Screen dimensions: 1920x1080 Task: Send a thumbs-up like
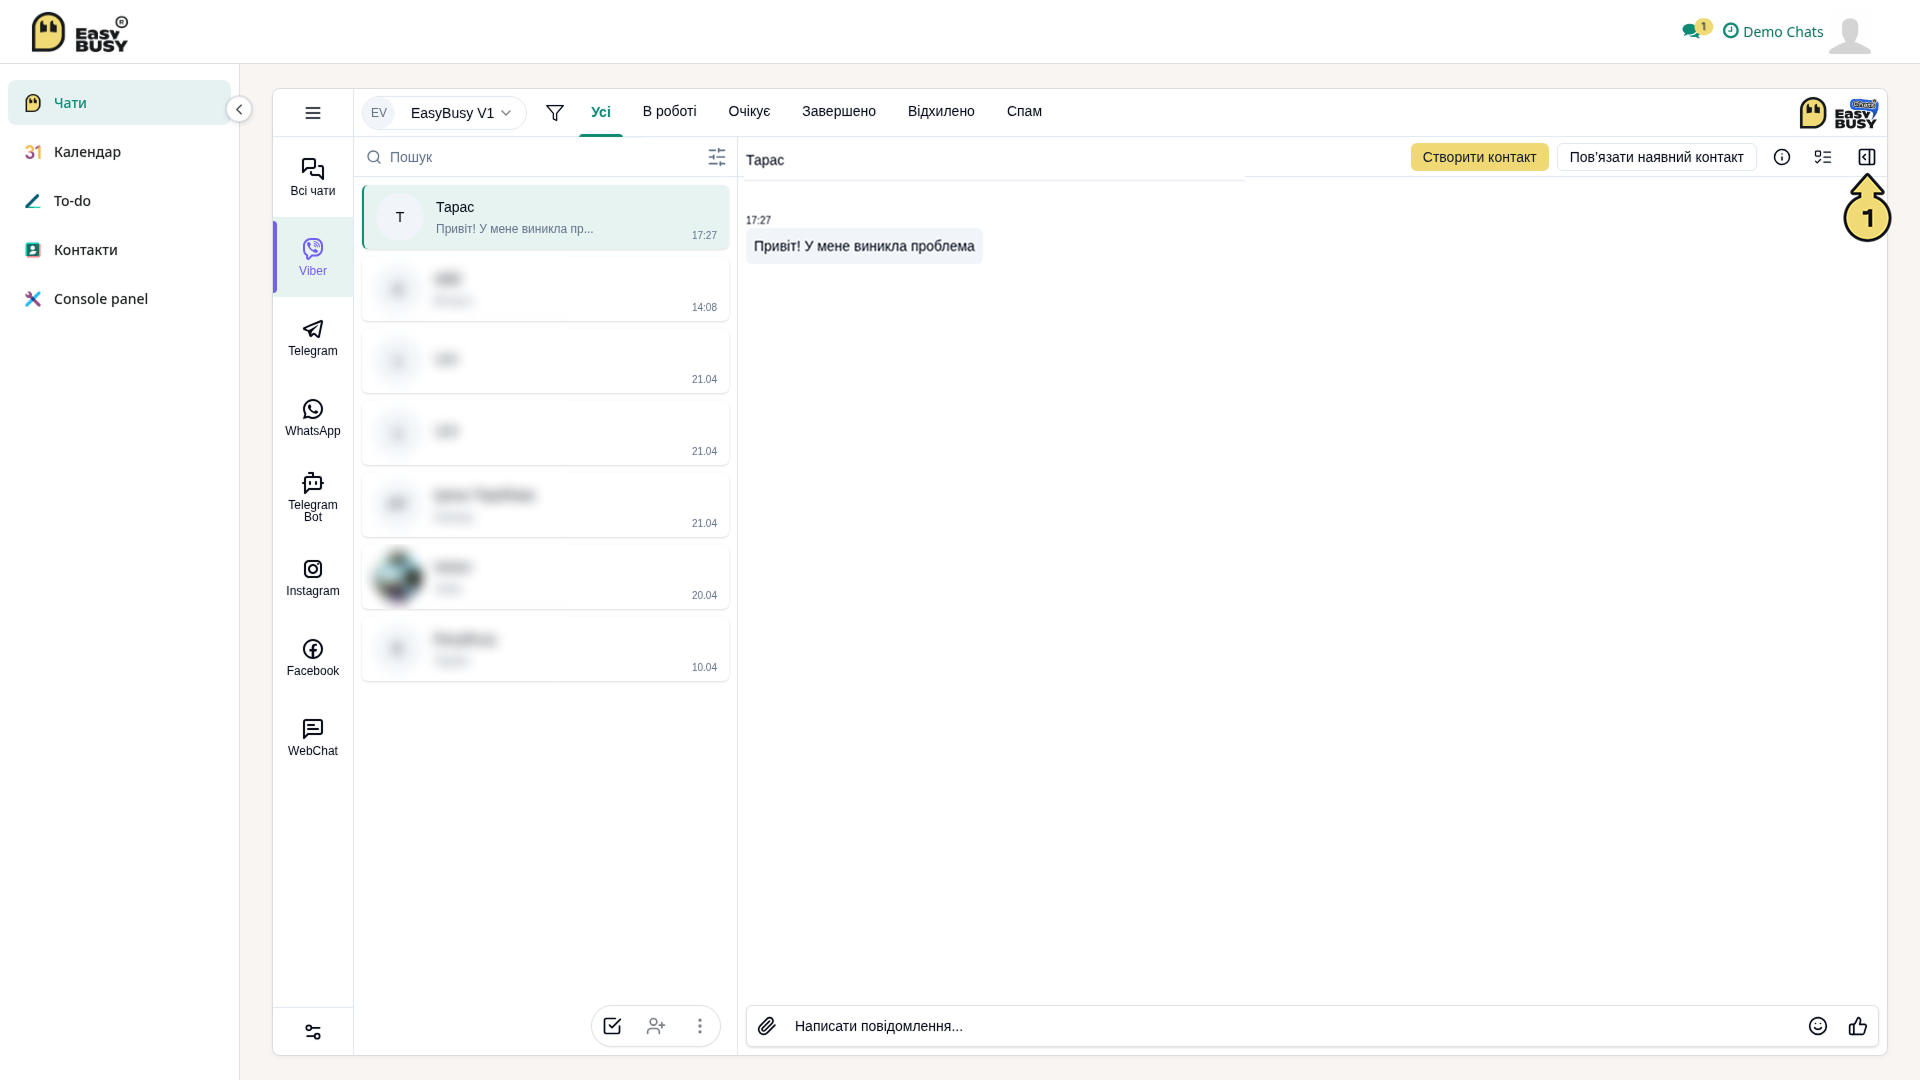(1858, 1026)
